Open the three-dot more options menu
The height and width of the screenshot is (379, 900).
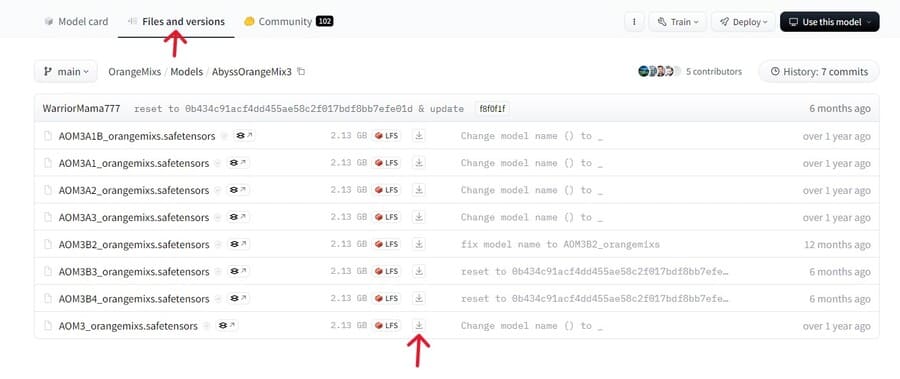coord(634,22)
